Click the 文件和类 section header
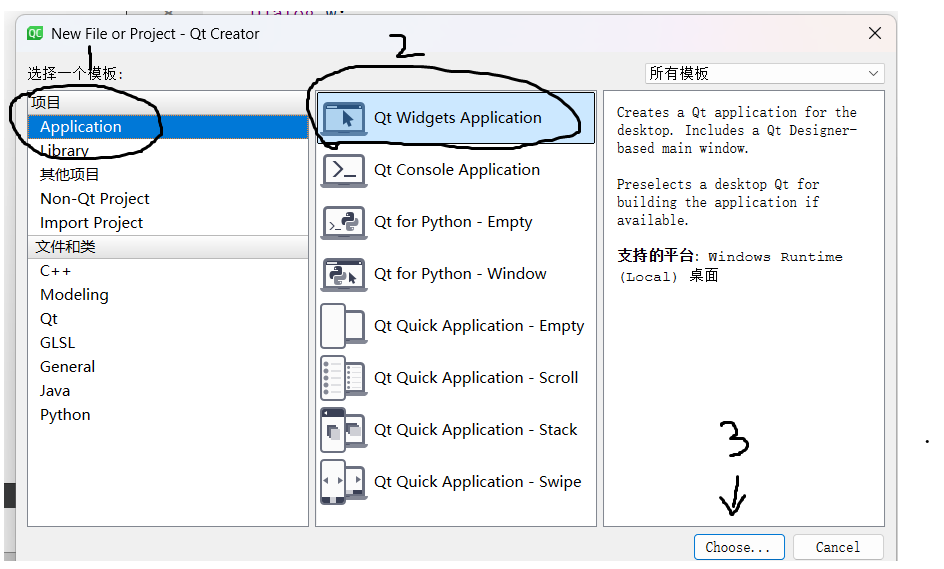This screenshot has height=569, width=944. [168, 247]
